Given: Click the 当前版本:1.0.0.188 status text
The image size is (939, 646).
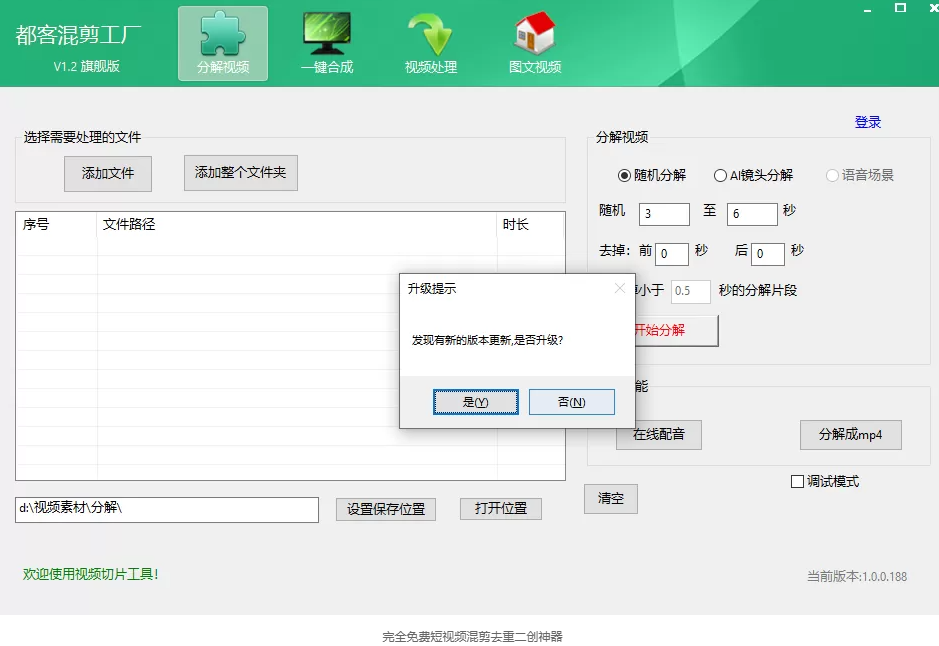Looking at the screenshot, I should (x=857, y=577).
